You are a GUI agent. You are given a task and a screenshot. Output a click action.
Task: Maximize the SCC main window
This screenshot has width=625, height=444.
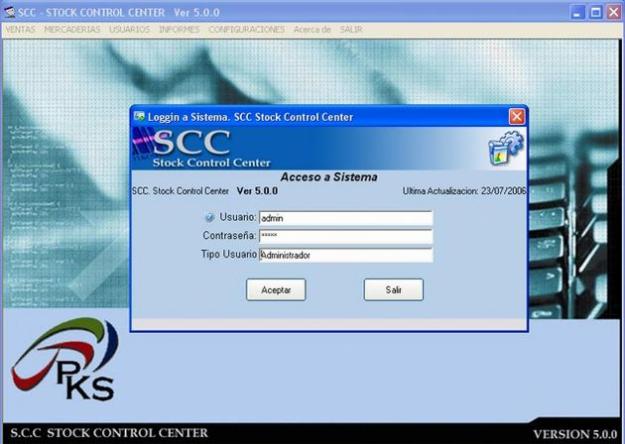[x=596, y=12]
